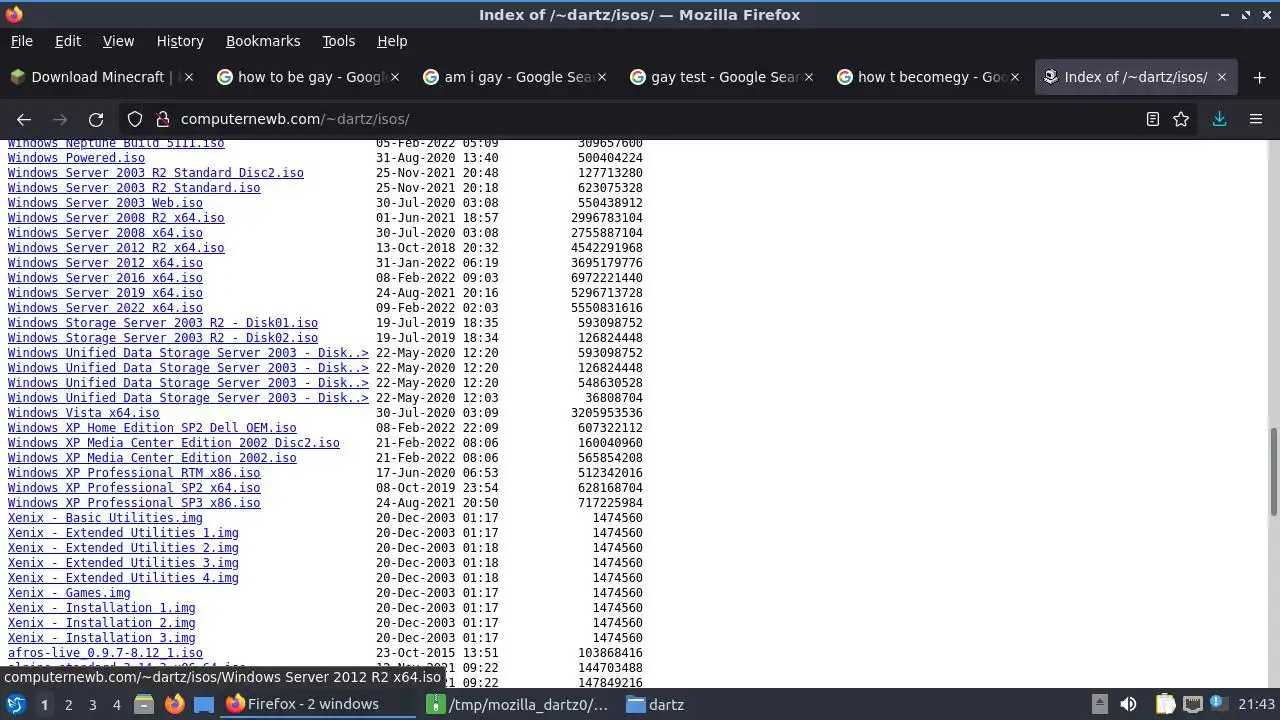Screen dimensions: 1280x720
Task: Open Windows Server 2012 R2 x64.iso link
Action: (116, 248)
